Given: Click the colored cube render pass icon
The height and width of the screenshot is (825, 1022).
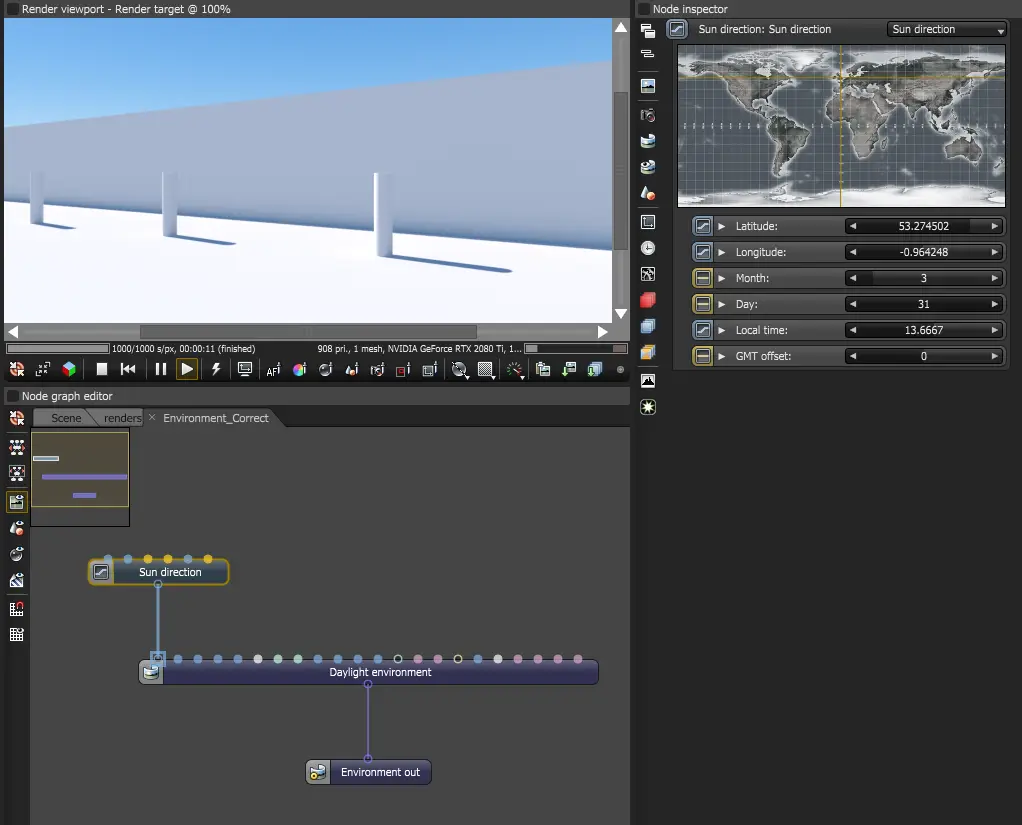Looking at the screenshot, I should (x=68, y=369).
